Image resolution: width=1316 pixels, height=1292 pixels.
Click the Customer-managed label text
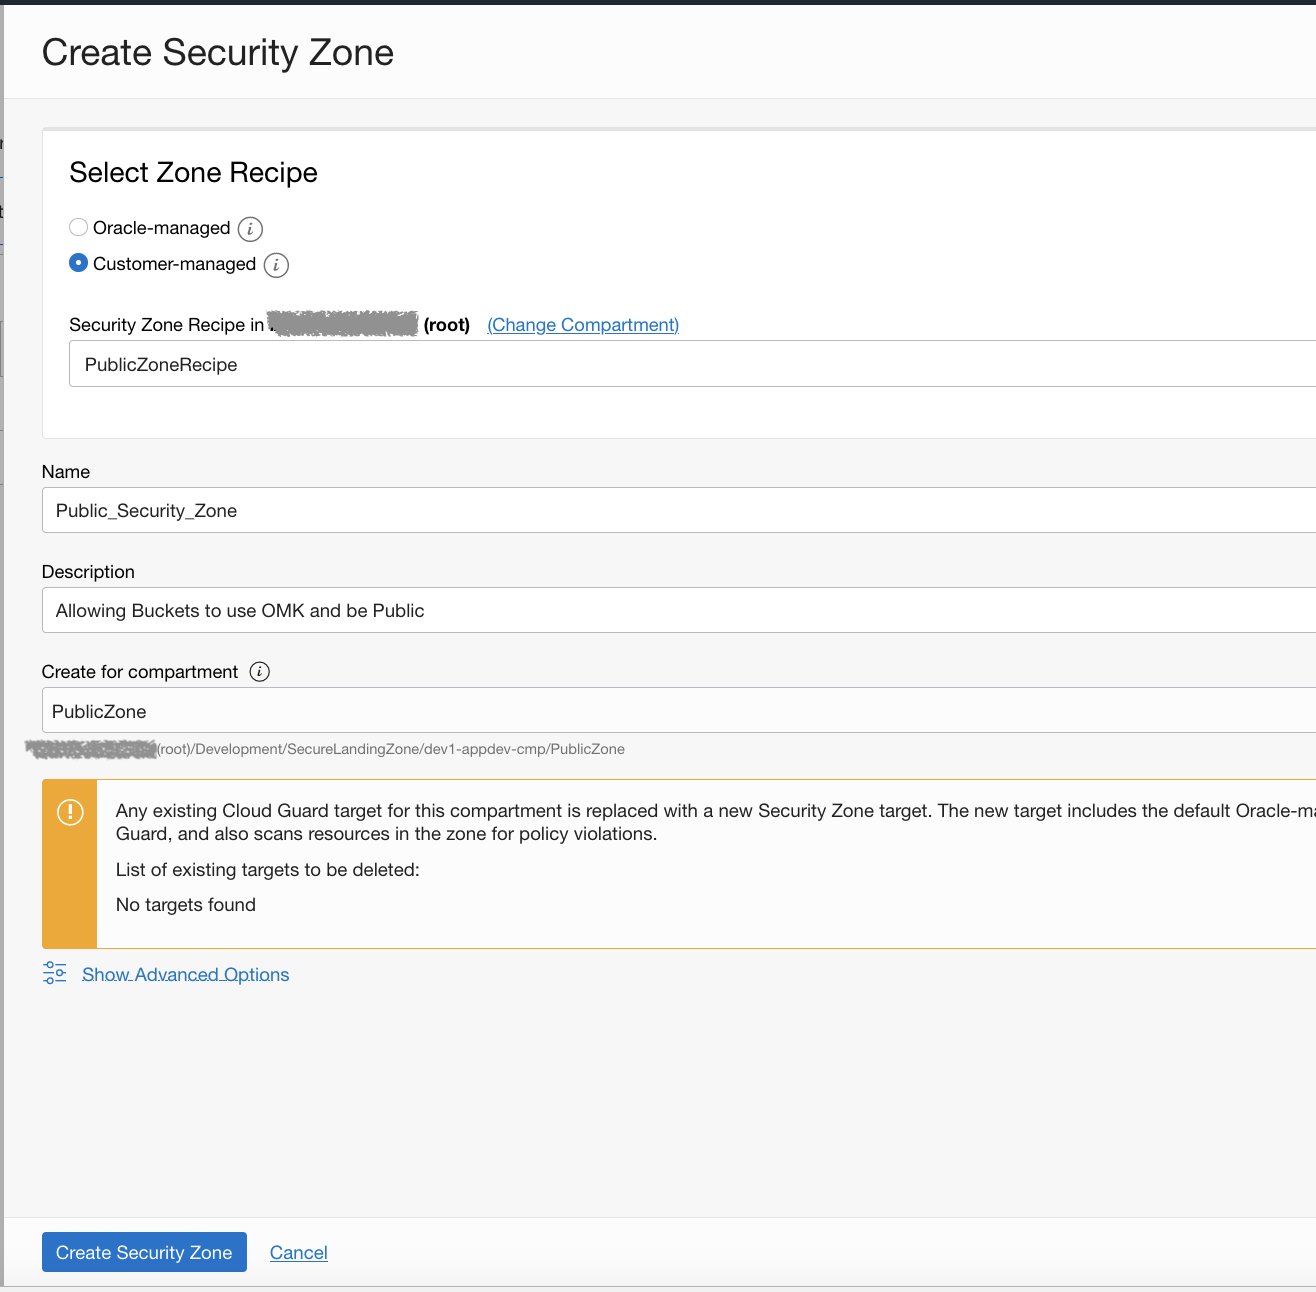point(174,264)
